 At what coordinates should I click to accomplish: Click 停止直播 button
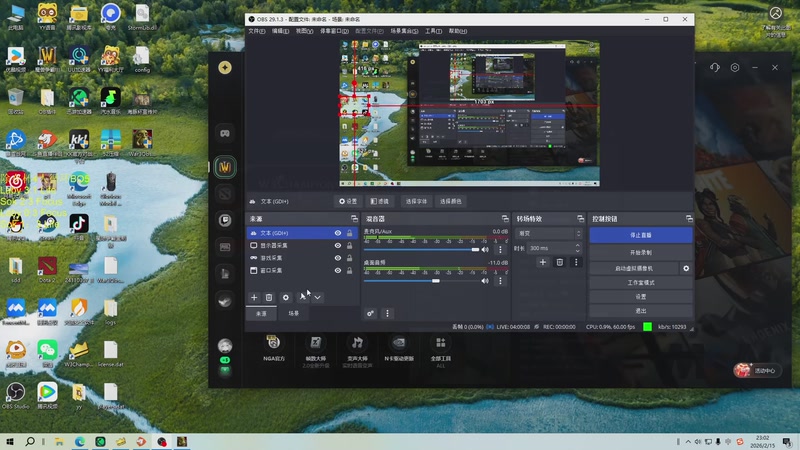641,235
